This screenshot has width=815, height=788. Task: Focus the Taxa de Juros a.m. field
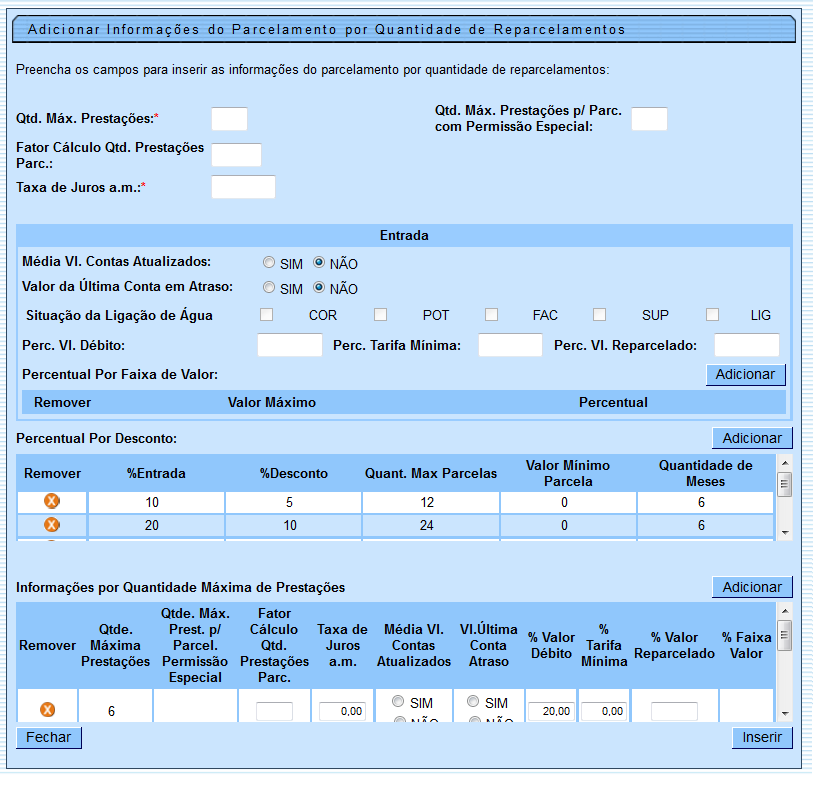click(243, 187)
